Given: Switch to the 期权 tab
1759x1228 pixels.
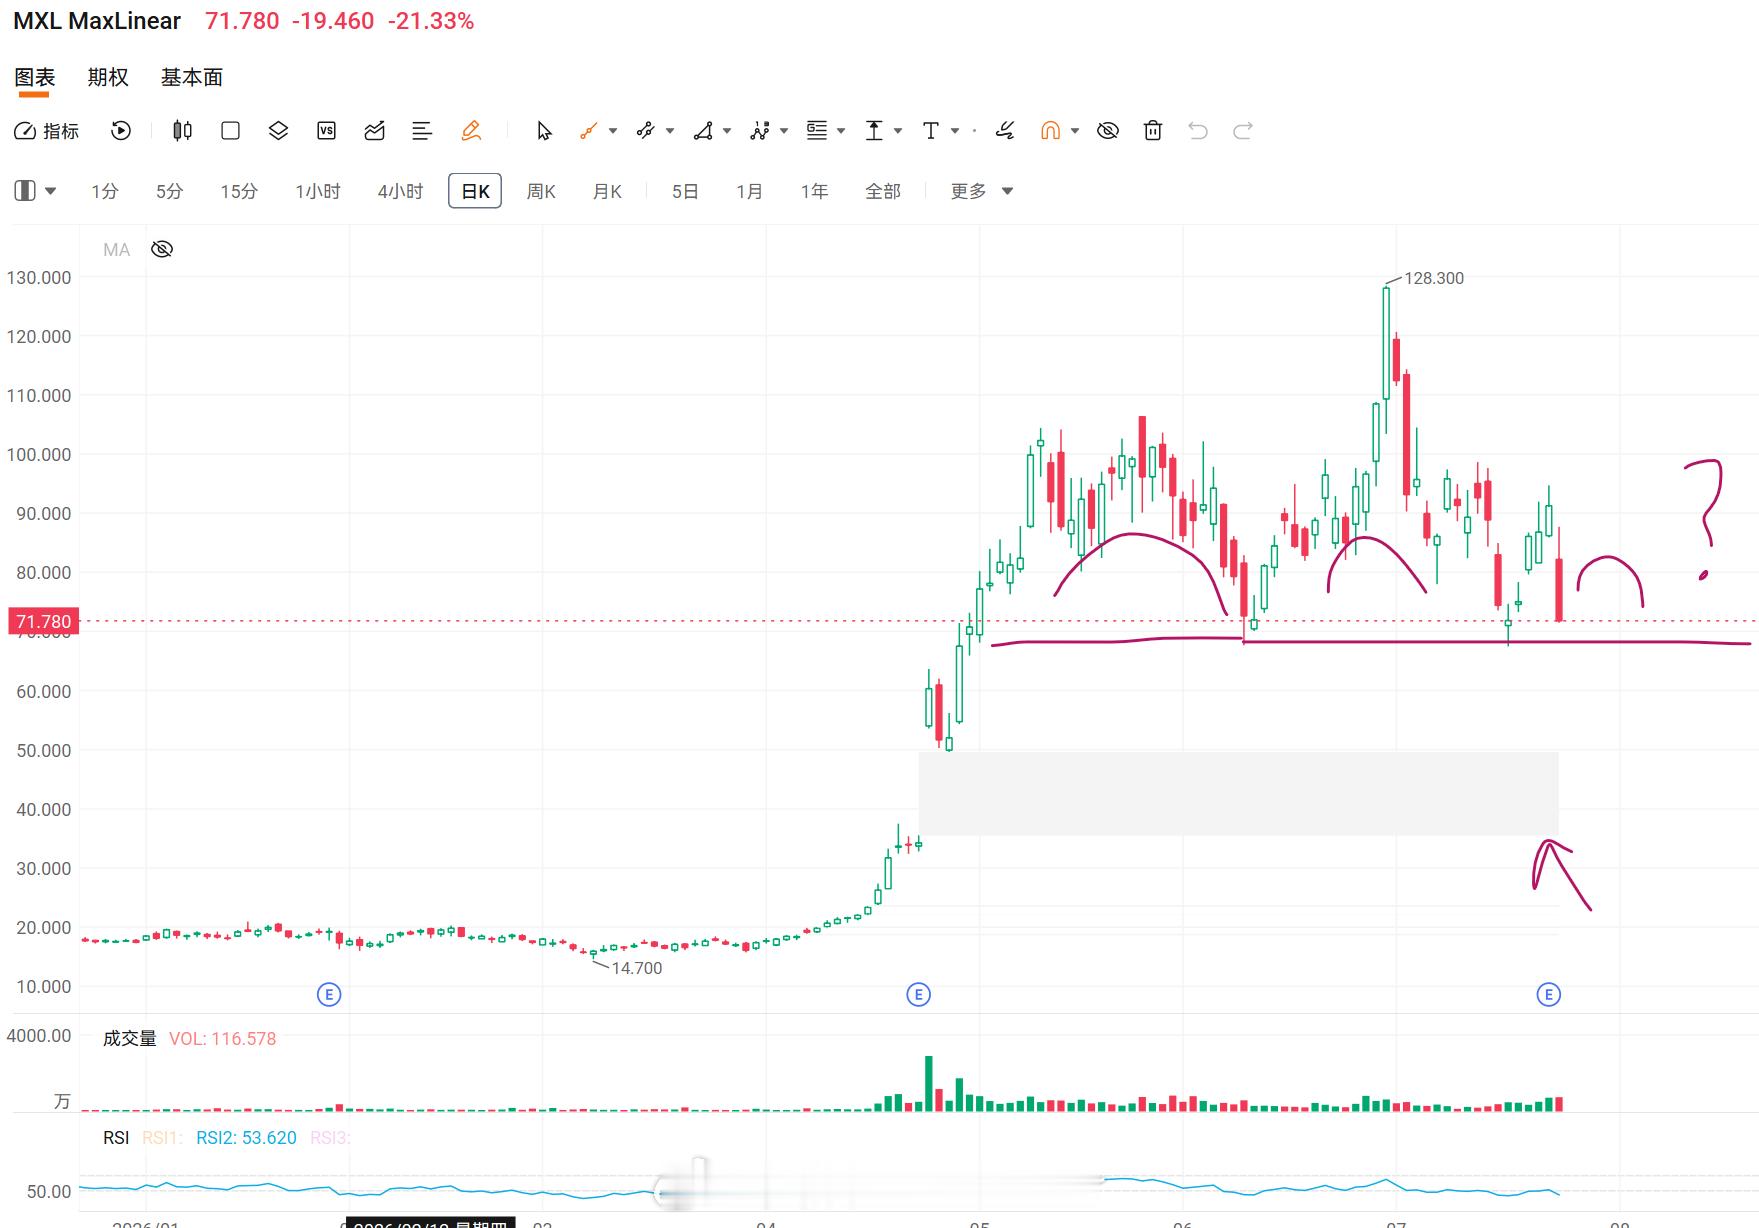Looking at the screenshot, I should [108, 78].
